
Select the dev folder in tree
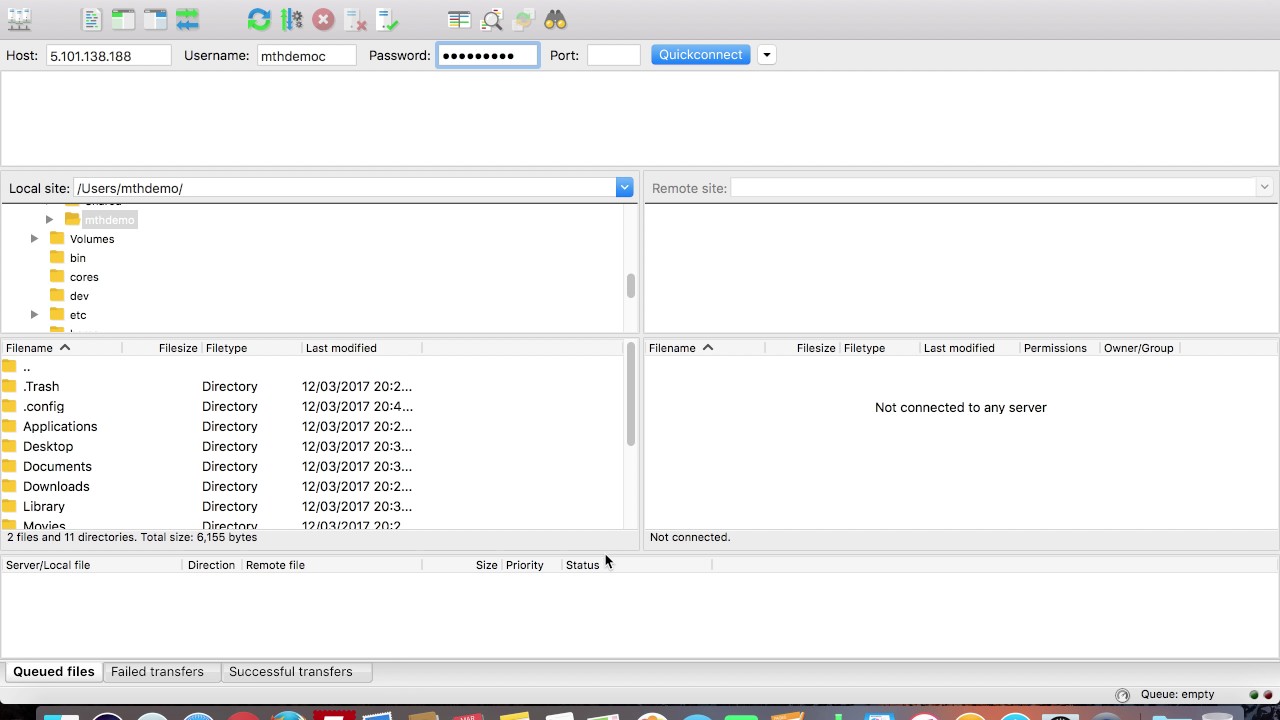[x=79, y=296]
